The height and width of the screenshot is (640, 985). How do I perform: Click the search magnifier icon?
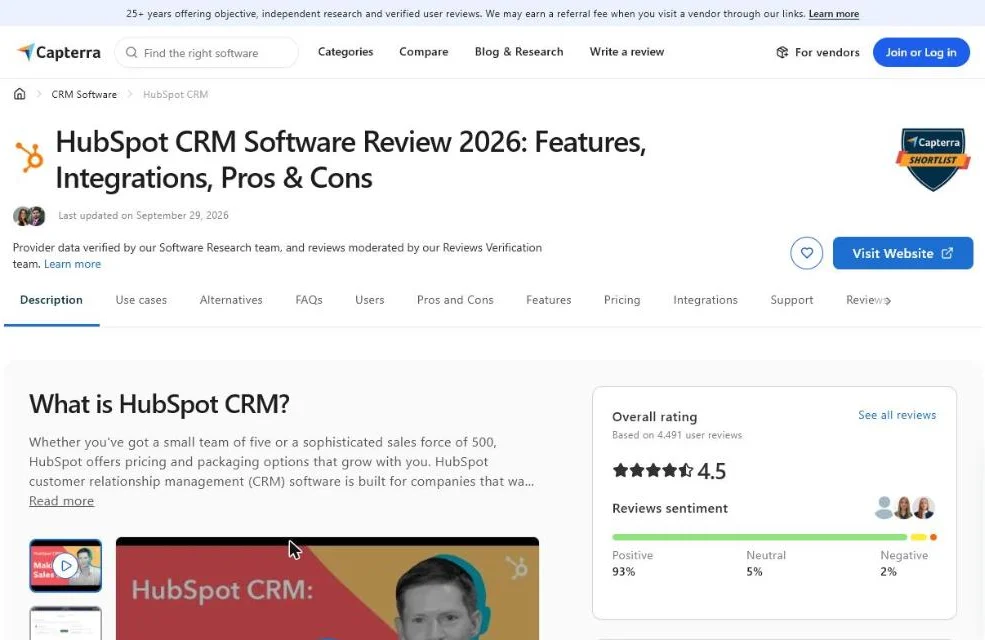tap(131, 53)
